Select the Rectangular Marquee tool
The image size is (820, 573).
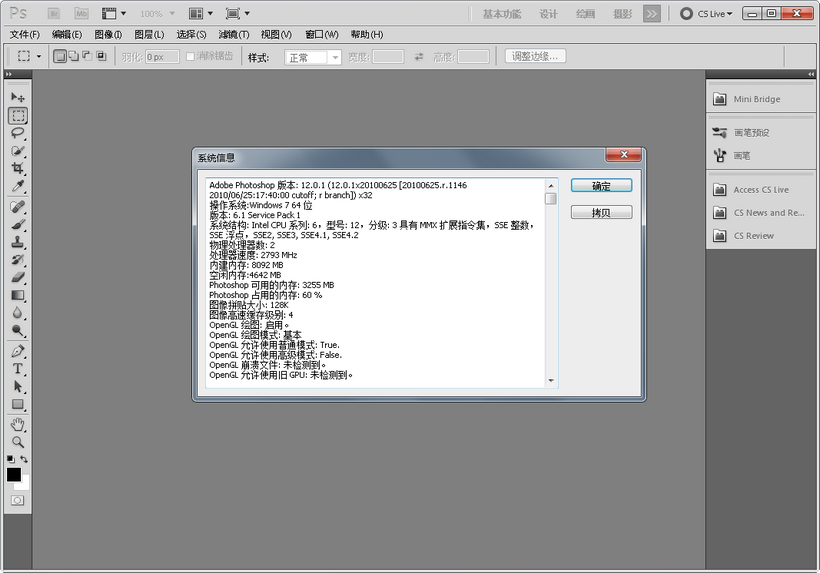(18, 116)
